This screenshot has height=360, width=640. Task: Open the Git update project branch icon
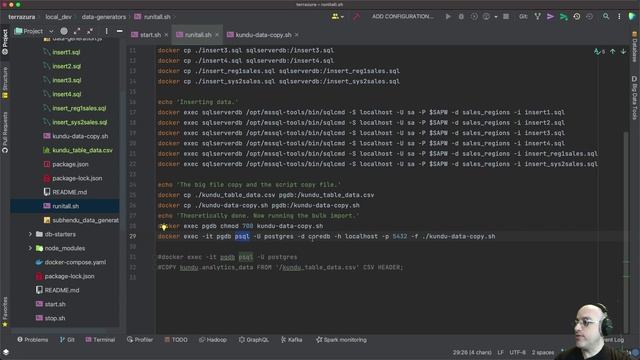(538, 17)
